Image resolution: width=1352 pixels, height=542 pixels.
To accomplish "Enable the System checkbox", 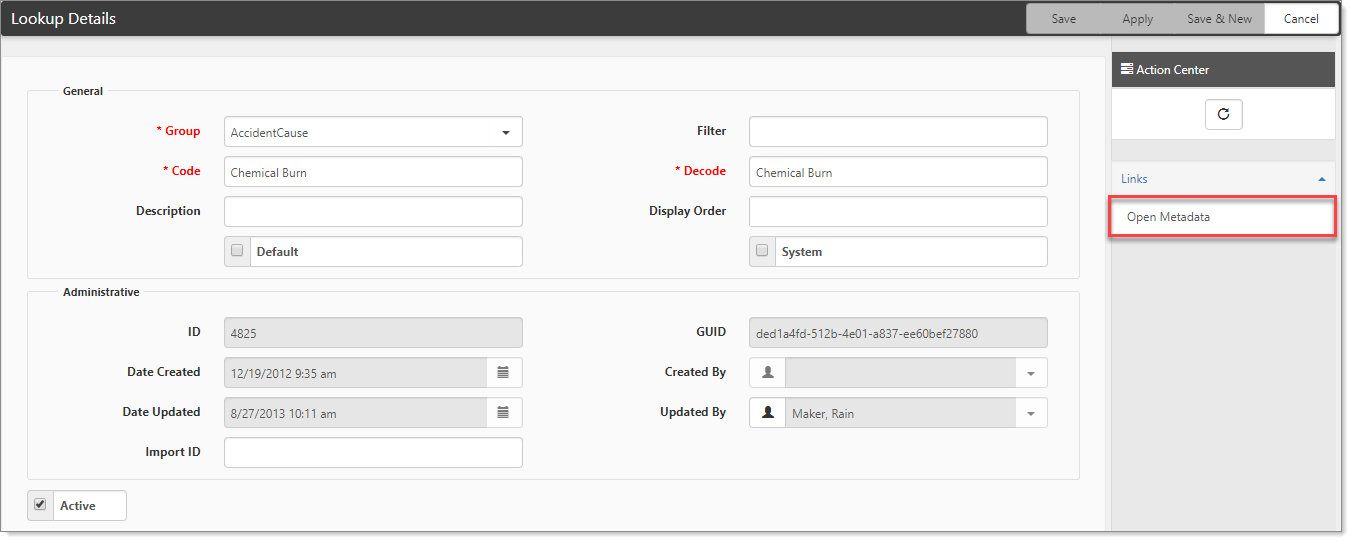I will 762,251.
